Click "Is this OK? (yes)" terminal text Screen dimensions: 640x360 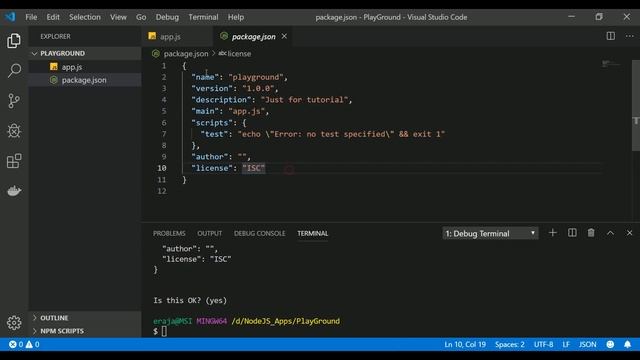(190, 300)
